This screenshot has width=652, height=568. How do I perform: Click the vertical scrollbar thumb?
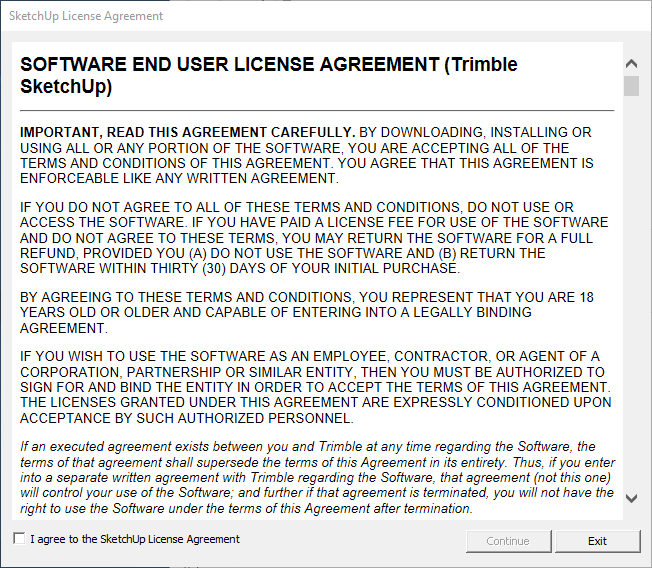tap(631, 86)
